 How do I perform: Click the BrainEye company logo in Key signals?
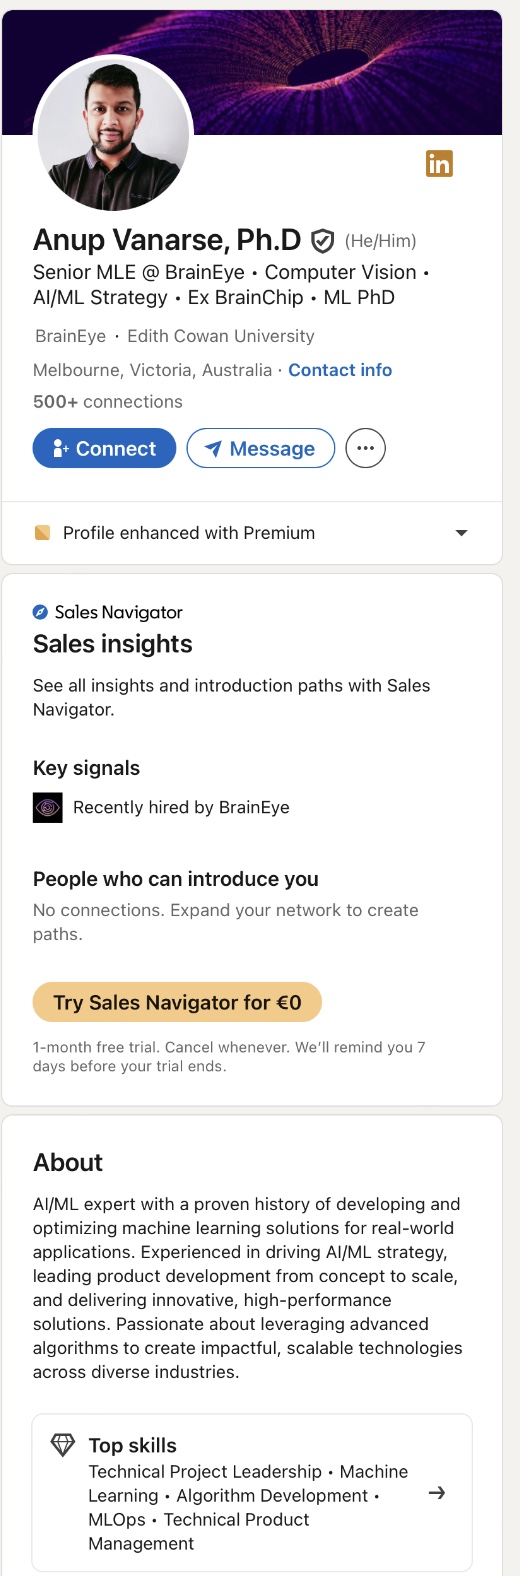click(48, 807)
